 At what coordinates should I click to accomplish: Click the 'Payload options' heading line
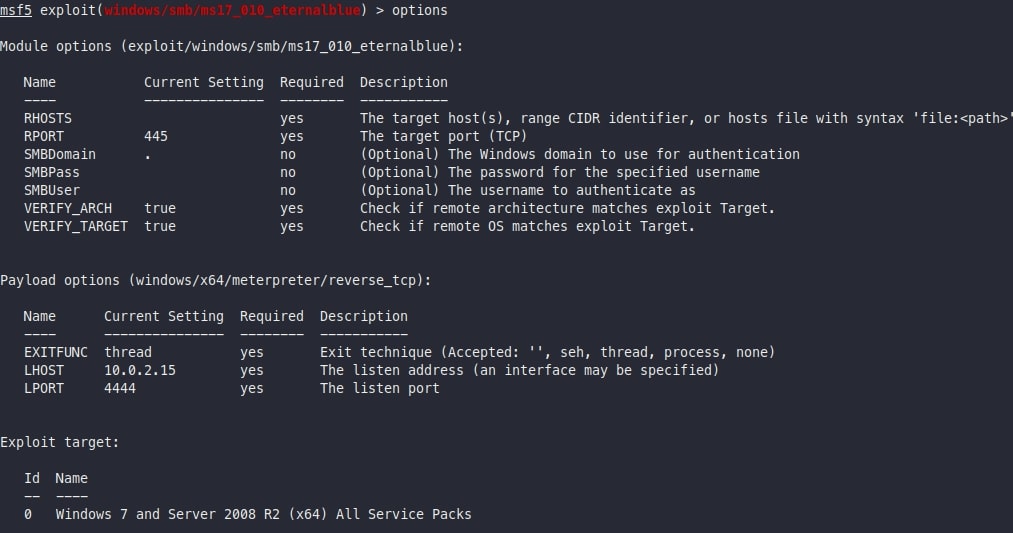(x=215, y=280)
